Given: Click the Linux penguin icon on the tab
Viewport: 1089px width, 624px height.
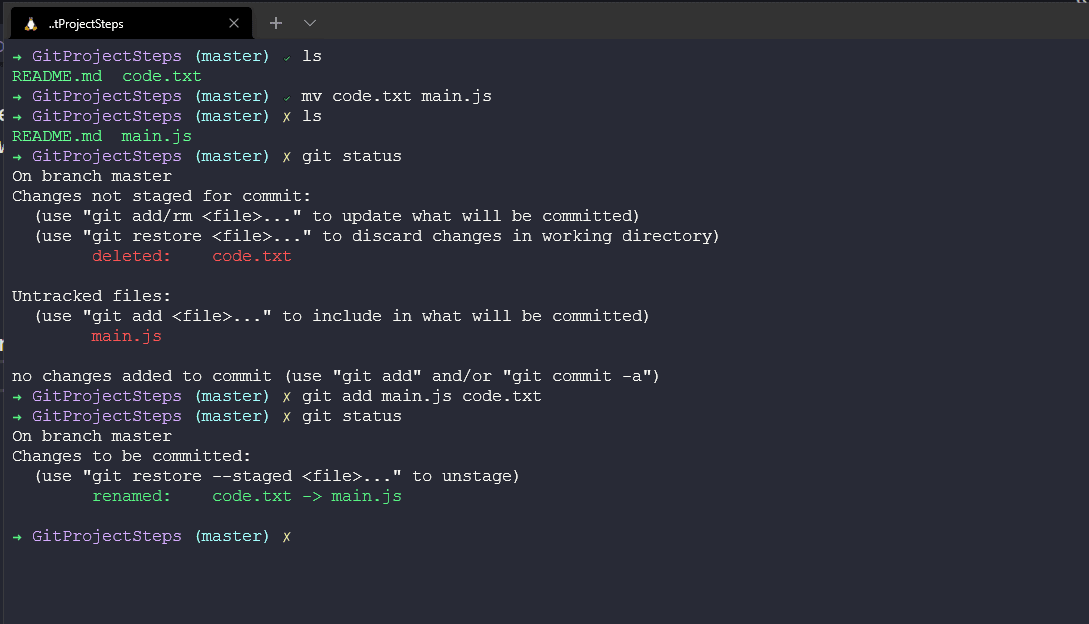Looking at the screenshot, I should click(x=31, y=23).
